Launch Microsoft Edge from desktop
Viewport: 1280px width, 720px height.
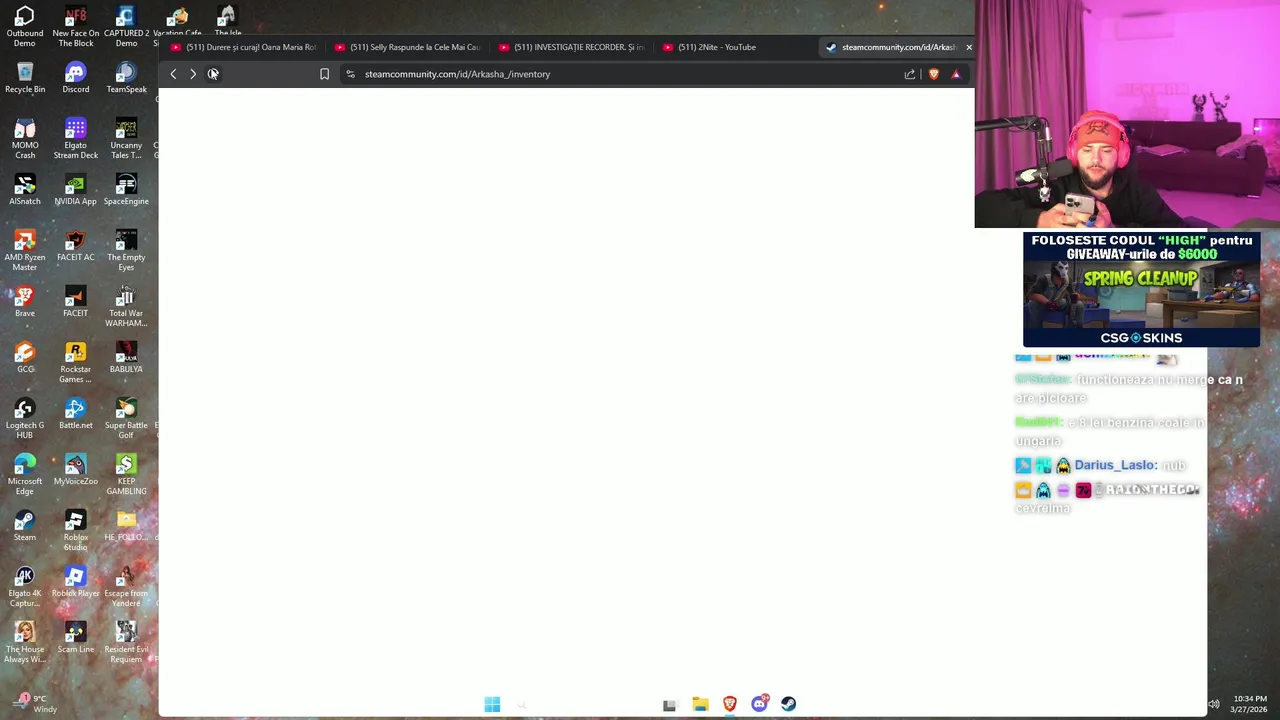(25, 474)
